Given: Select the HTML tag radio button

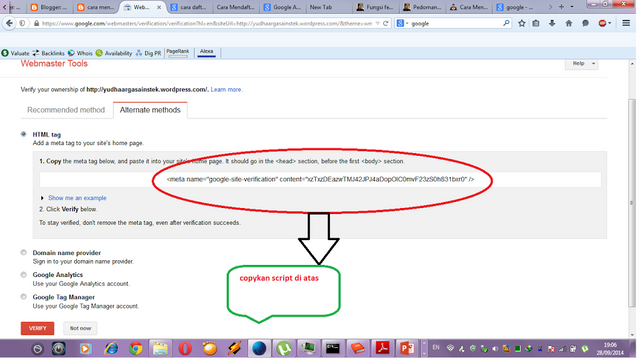Looking at the screenshot, I should (x=24, y=134).
